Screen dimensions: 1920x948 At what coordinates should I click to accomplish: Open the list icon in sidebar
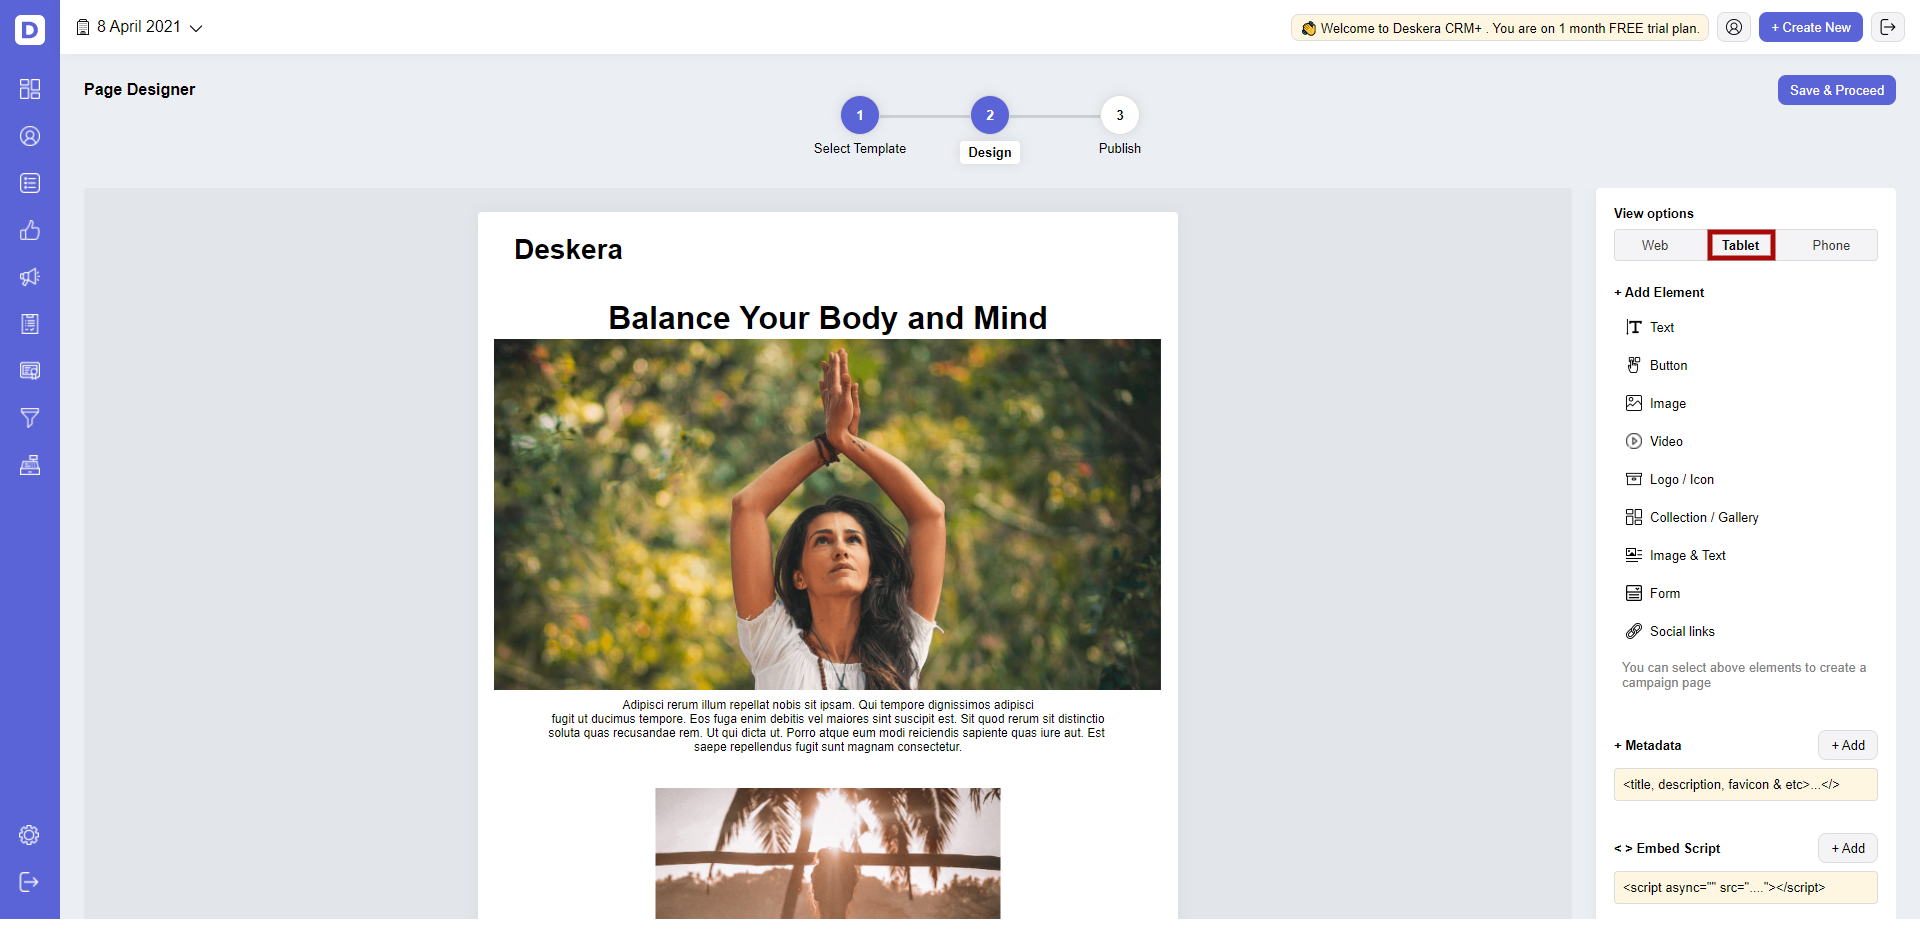click(30, 183)
